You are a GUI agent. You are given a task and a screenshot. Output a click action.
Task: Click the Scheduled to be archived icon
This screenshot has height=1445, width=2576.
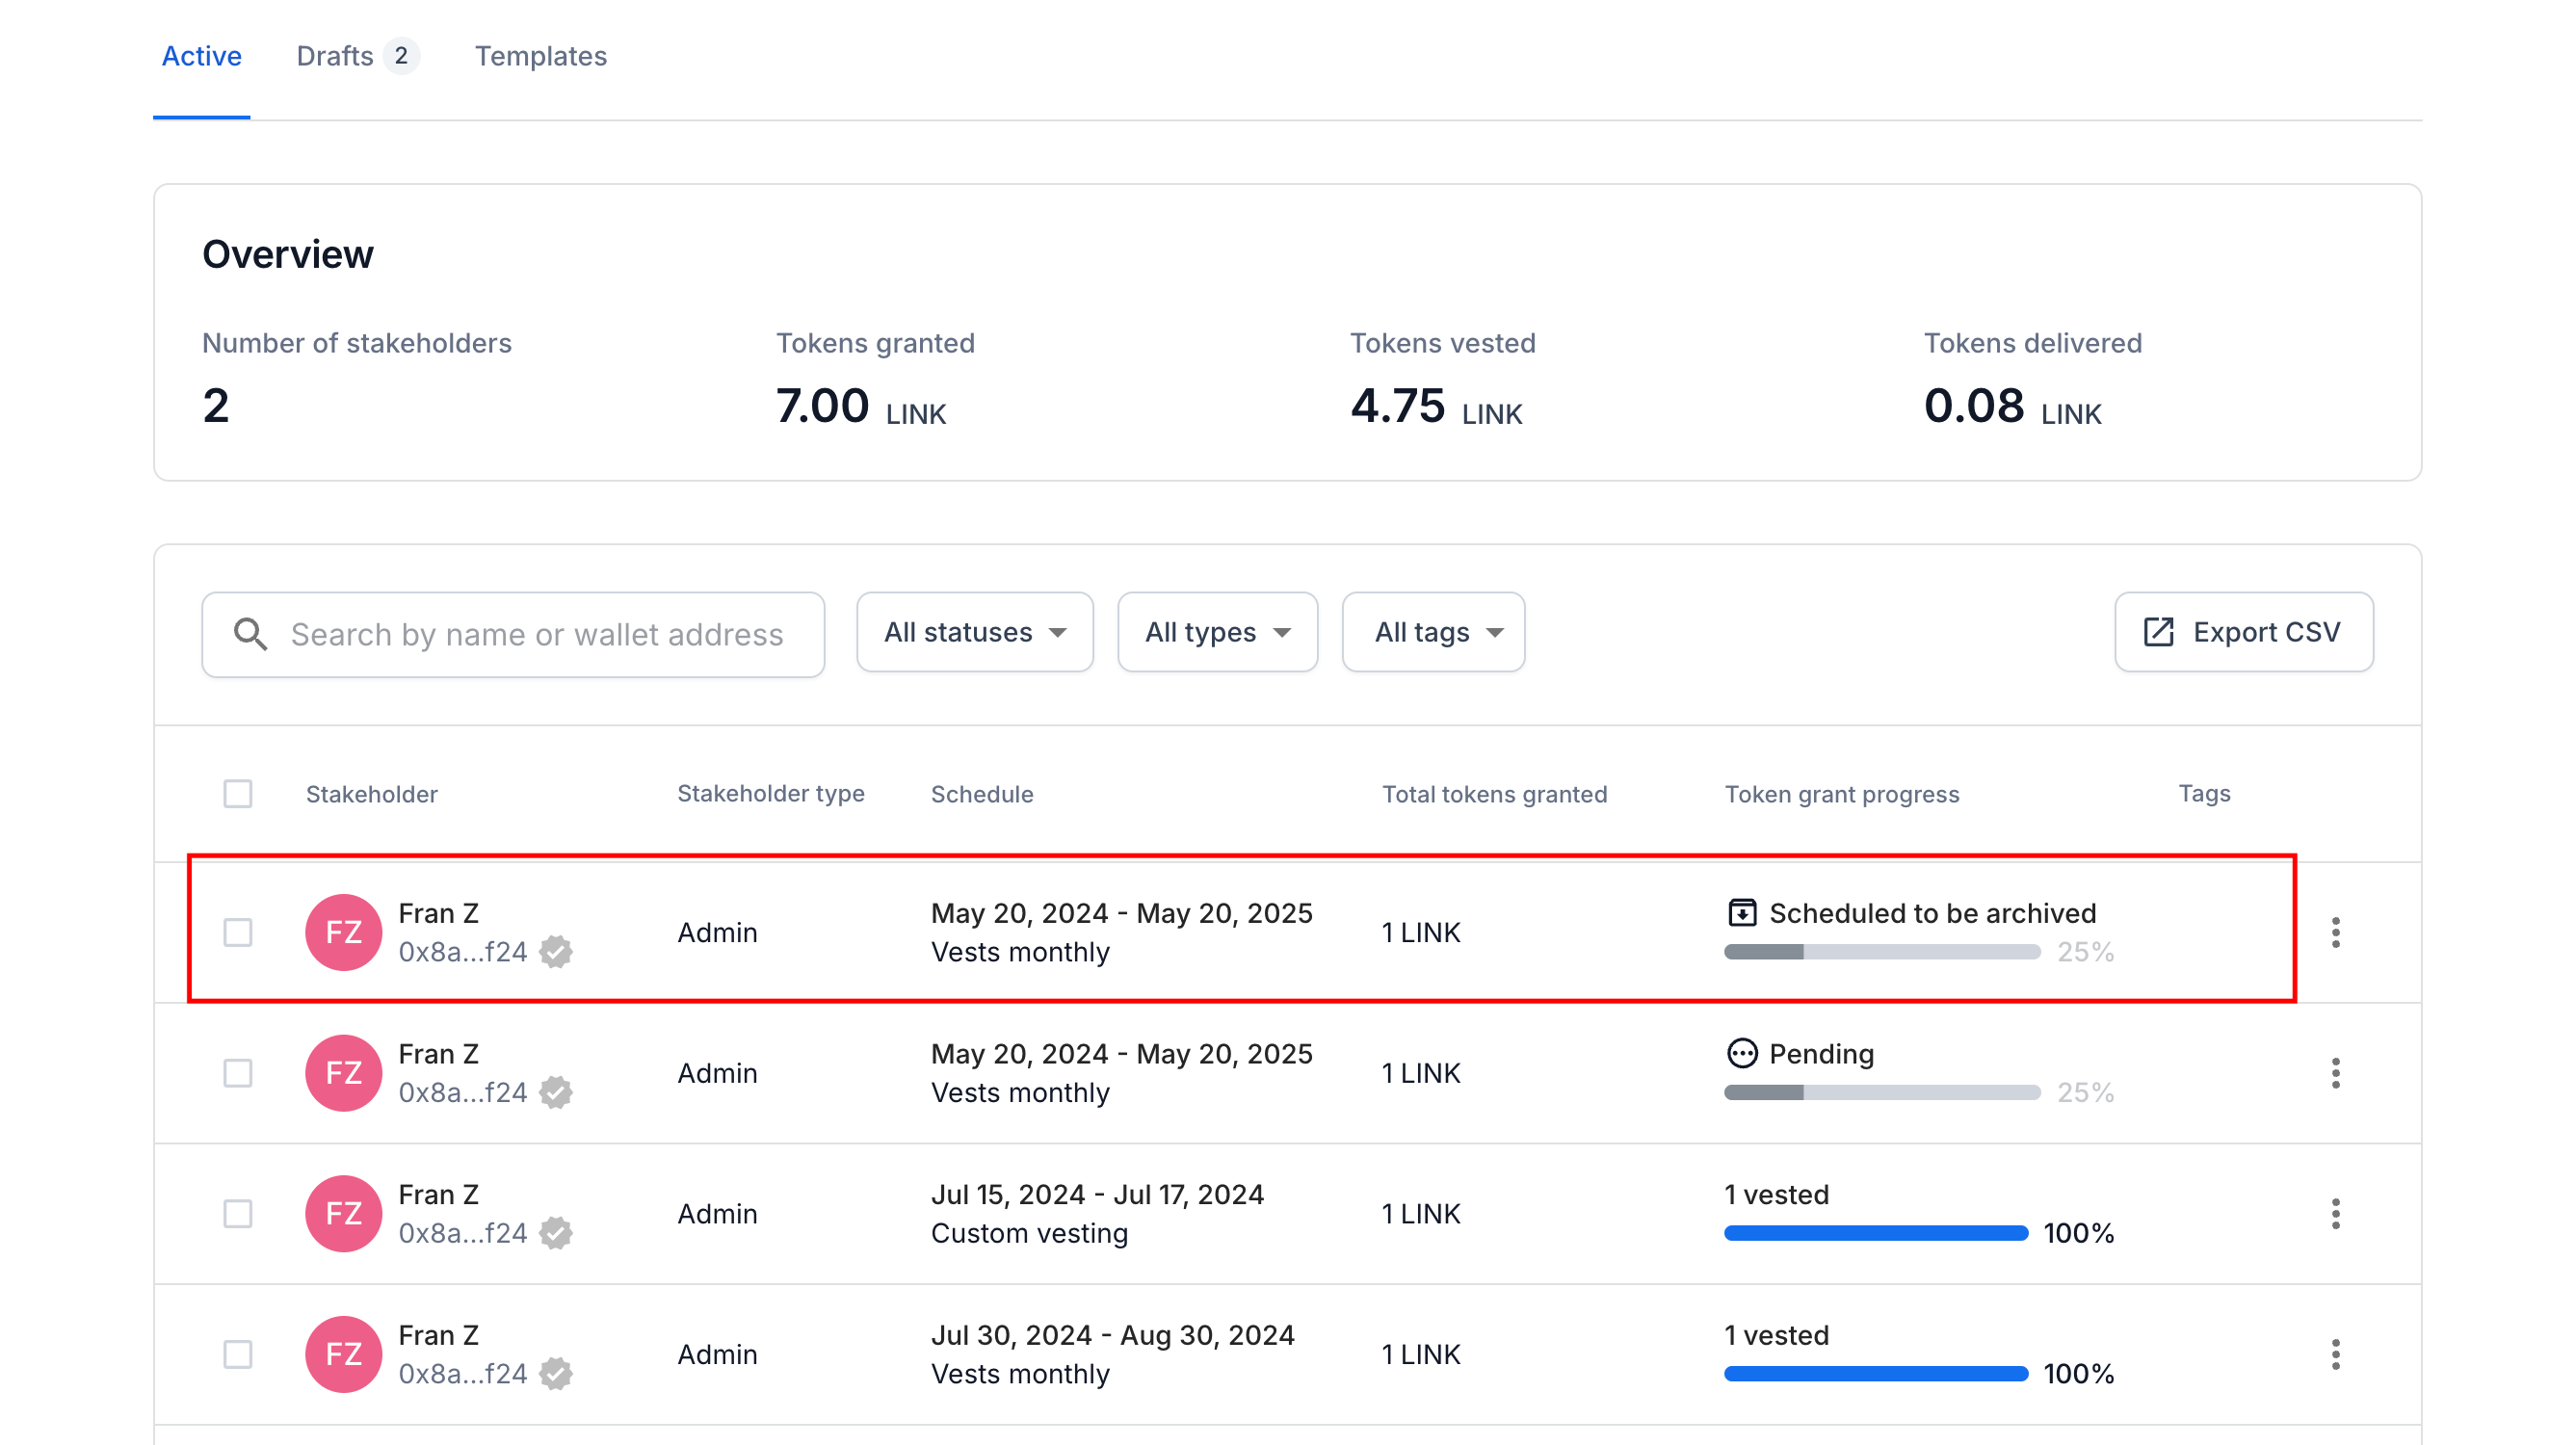coord(1742,913)
